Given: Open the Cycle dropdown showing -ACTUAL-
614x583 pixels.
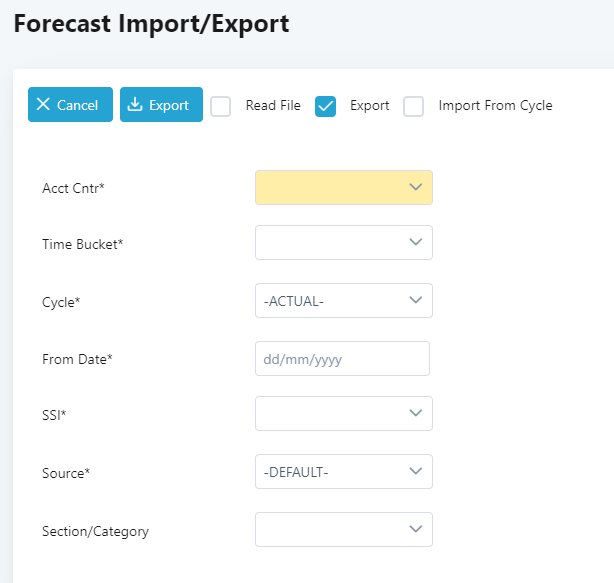Looking at the screenshot, I should point(343,301).
